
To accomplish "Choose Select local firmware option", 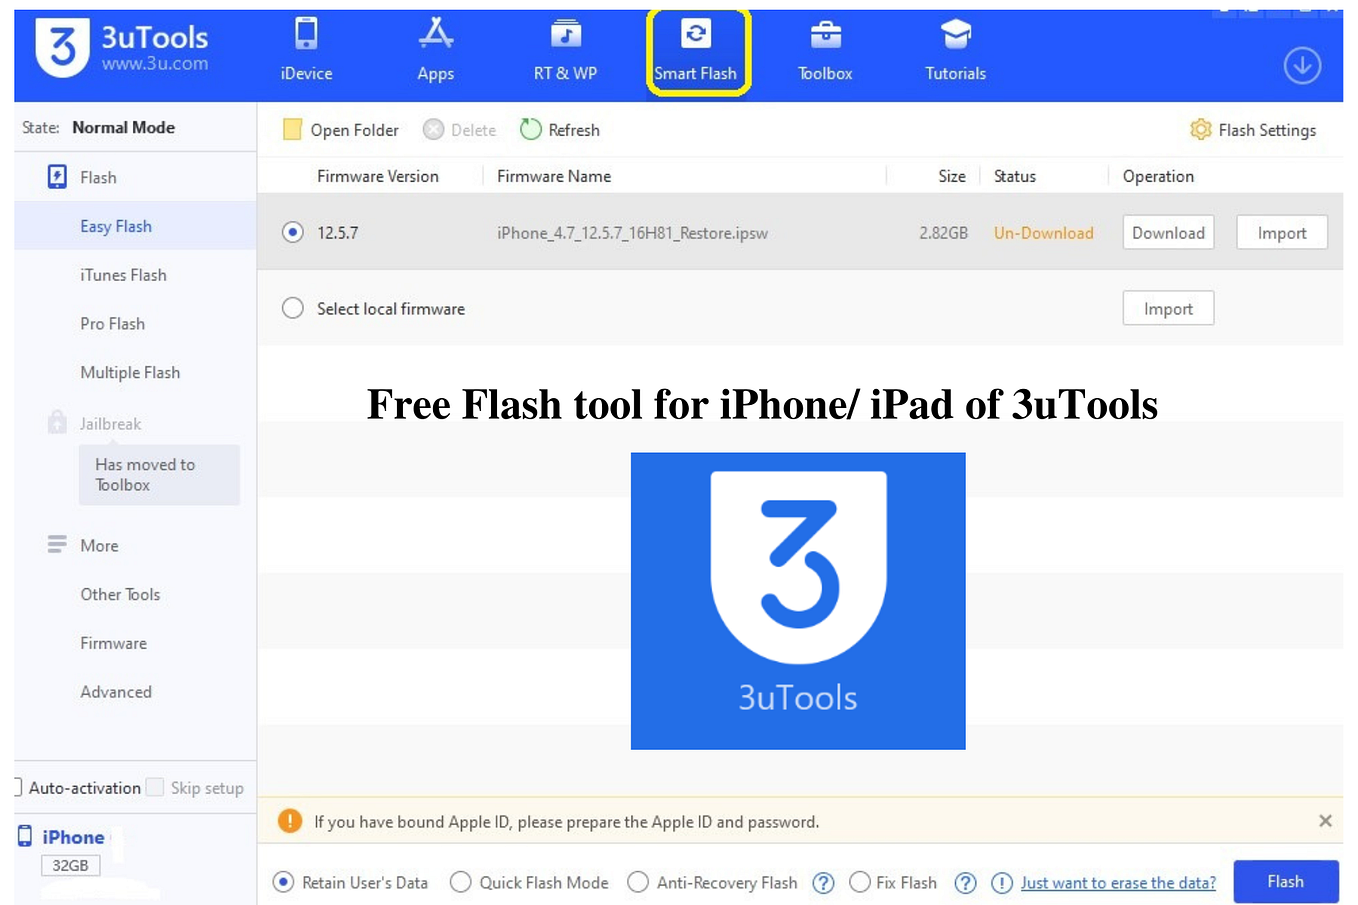I will pyautogui.click(x=292, y=308).
